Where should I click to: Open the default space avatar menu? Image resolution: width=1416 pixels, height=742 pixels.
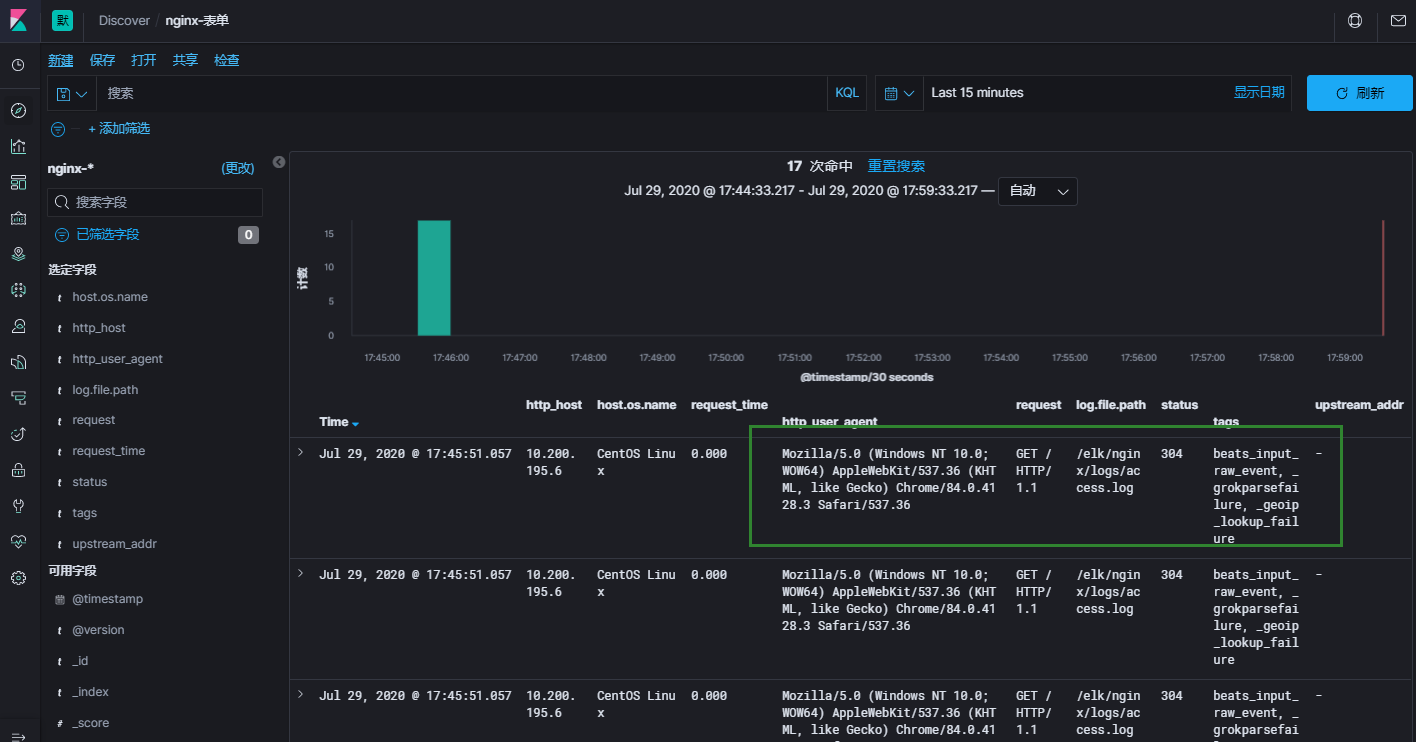pos(62,20)
